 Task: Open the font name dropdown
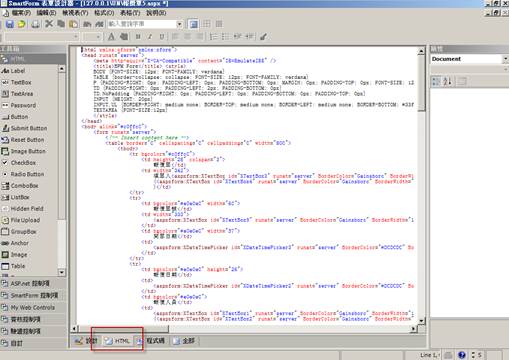[x=76, y=37]
